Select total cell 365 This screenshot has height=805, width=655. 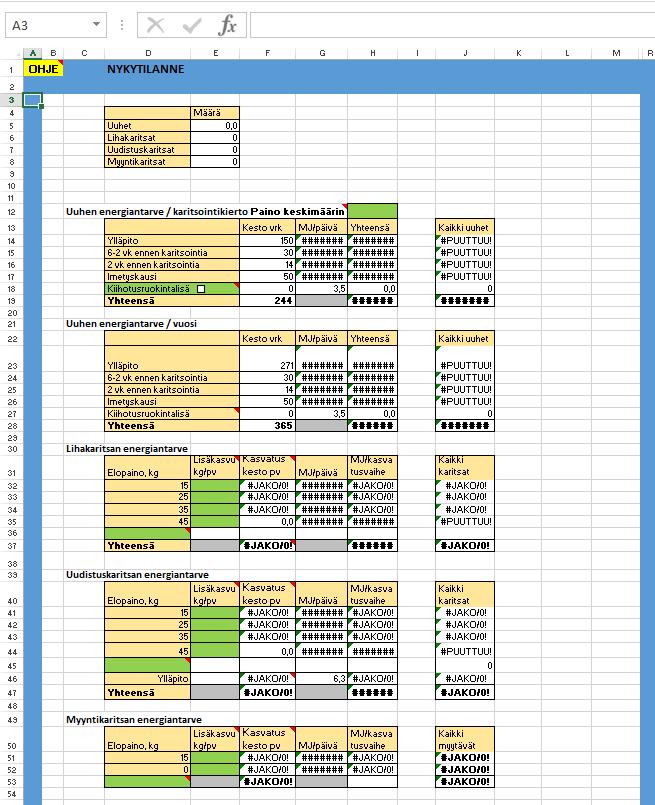coord(267,426)
